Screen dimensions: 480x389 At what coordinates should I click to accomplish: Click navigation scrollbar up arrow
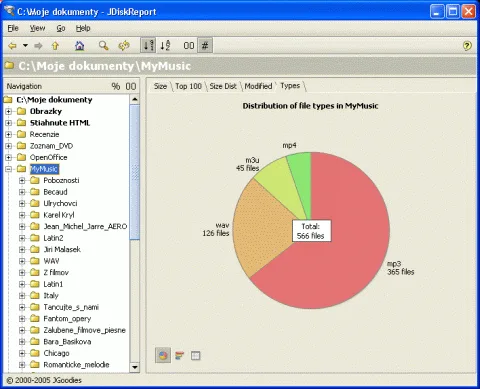tap(134, 99)
